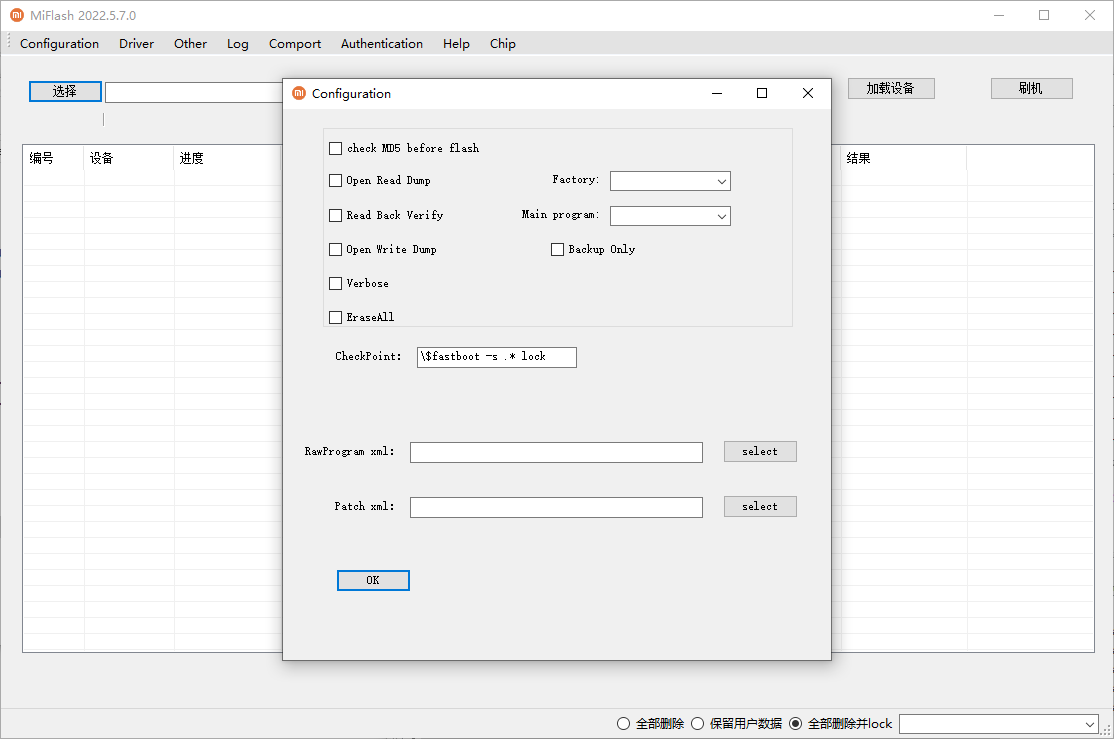Toggle the Open Read Dump checkbox

coord(336,181)
